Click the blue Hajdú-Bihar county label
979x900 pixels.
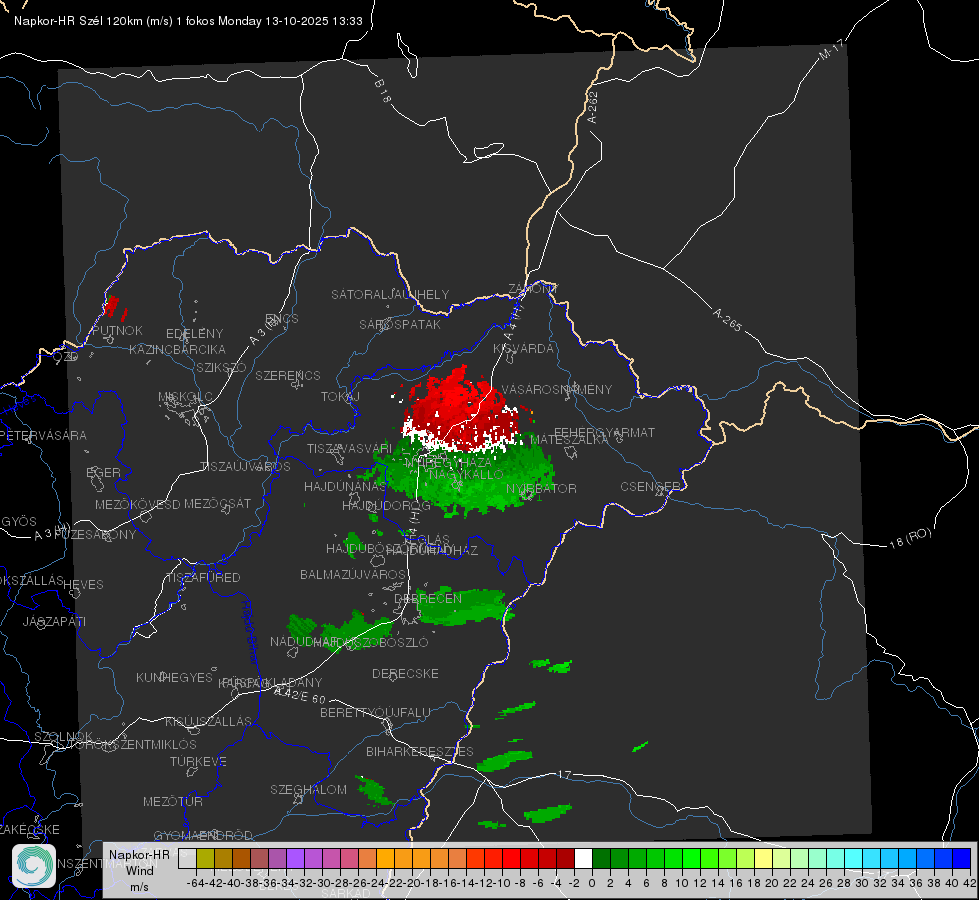[250, 632]
